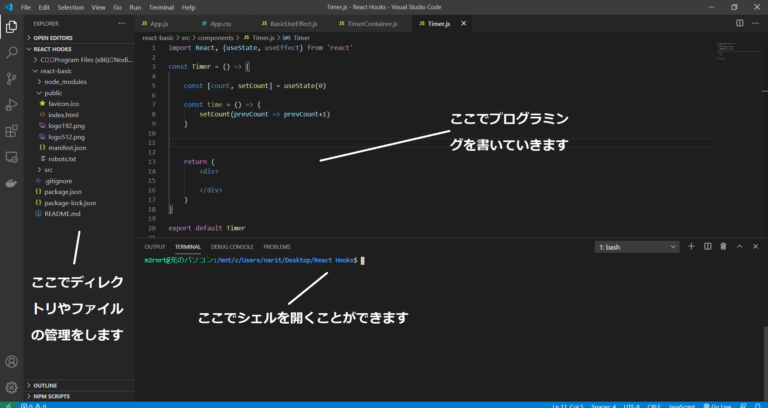The height and width of the screenshot is (408, 768).
Task: Switch to the TimerContainer.js tab
Action: (372, 24)
